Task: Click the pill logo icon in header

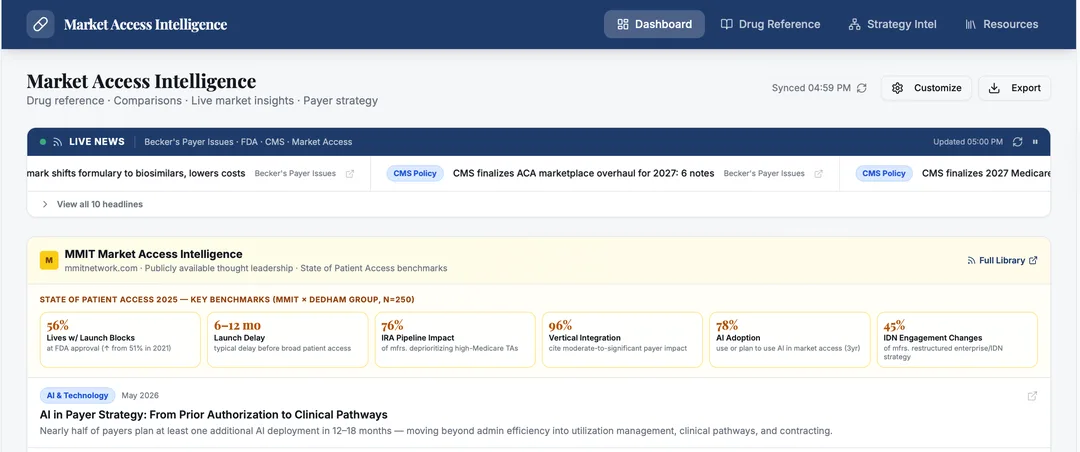Action: click(x=40, y=24)
